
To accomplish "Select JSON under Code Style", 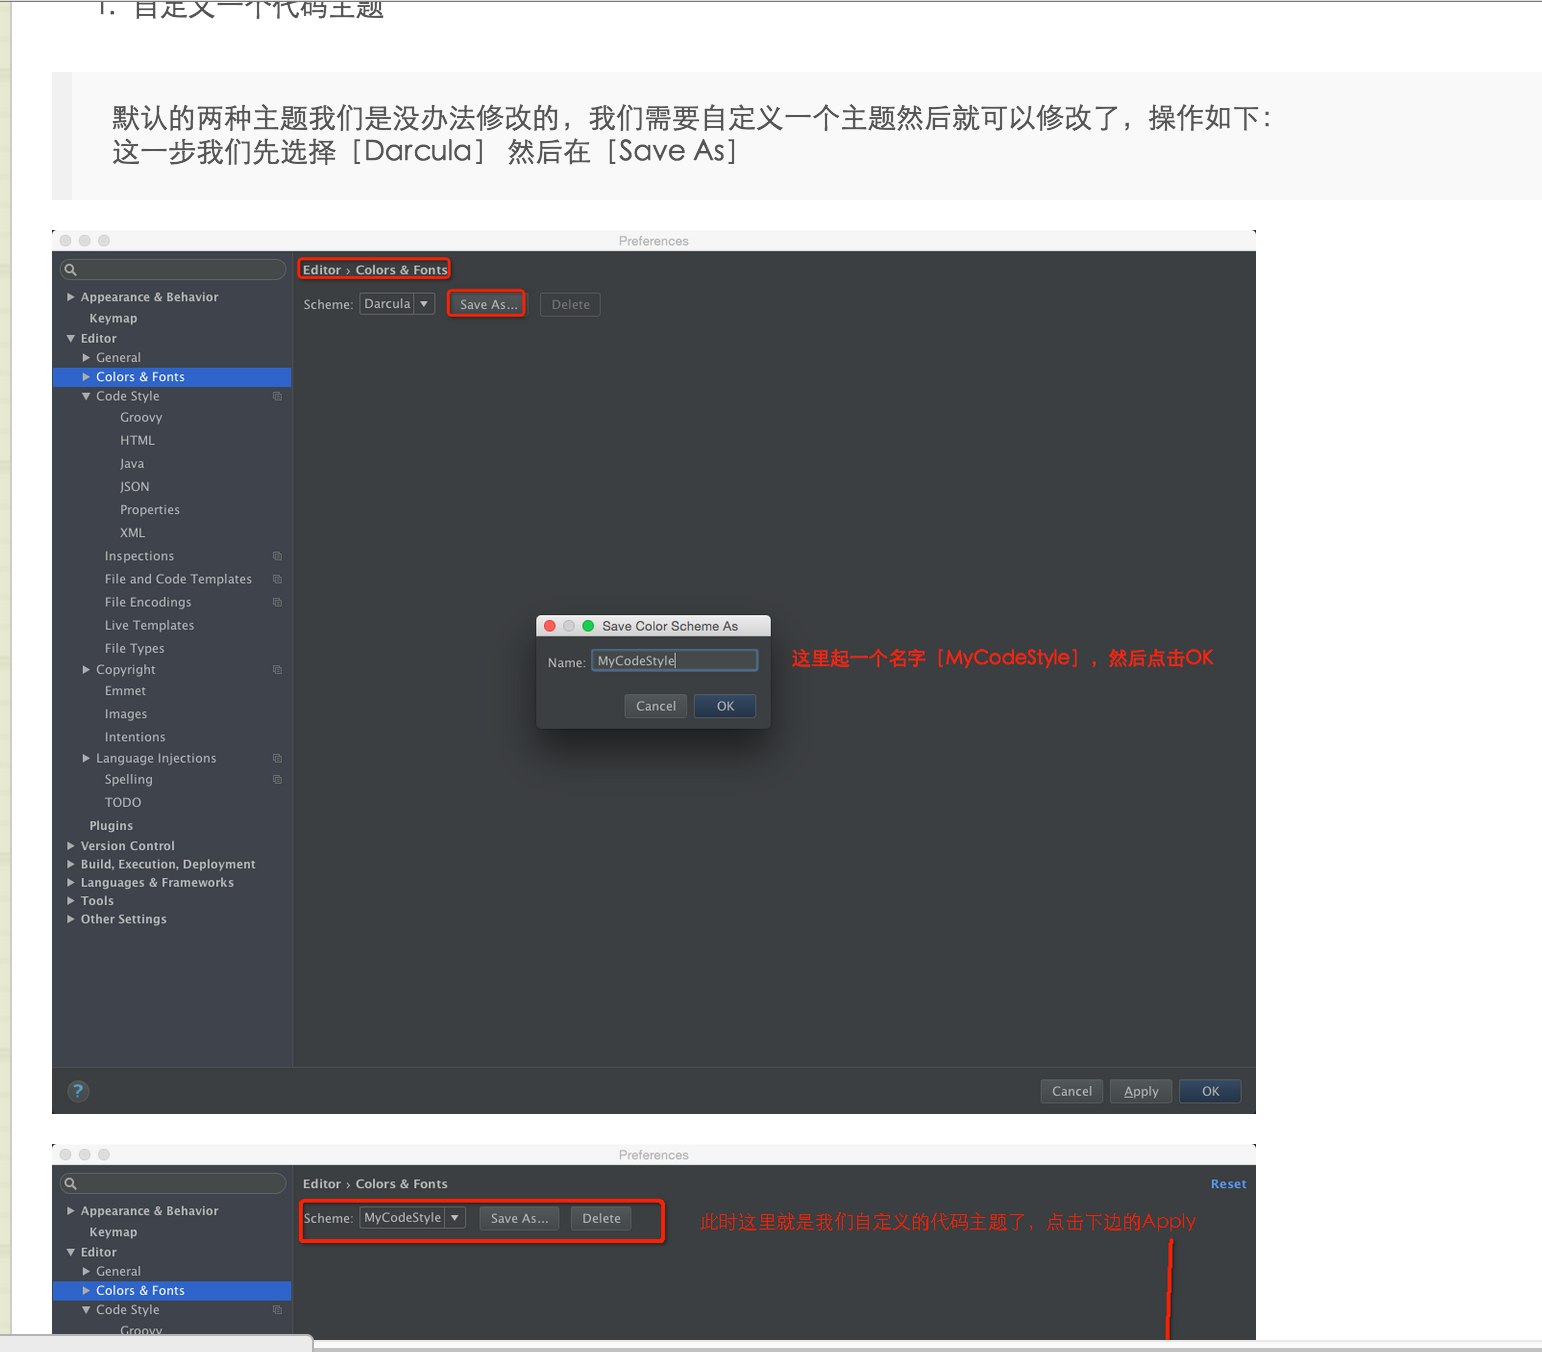I will pyautogui.click(x=135, y=487).
